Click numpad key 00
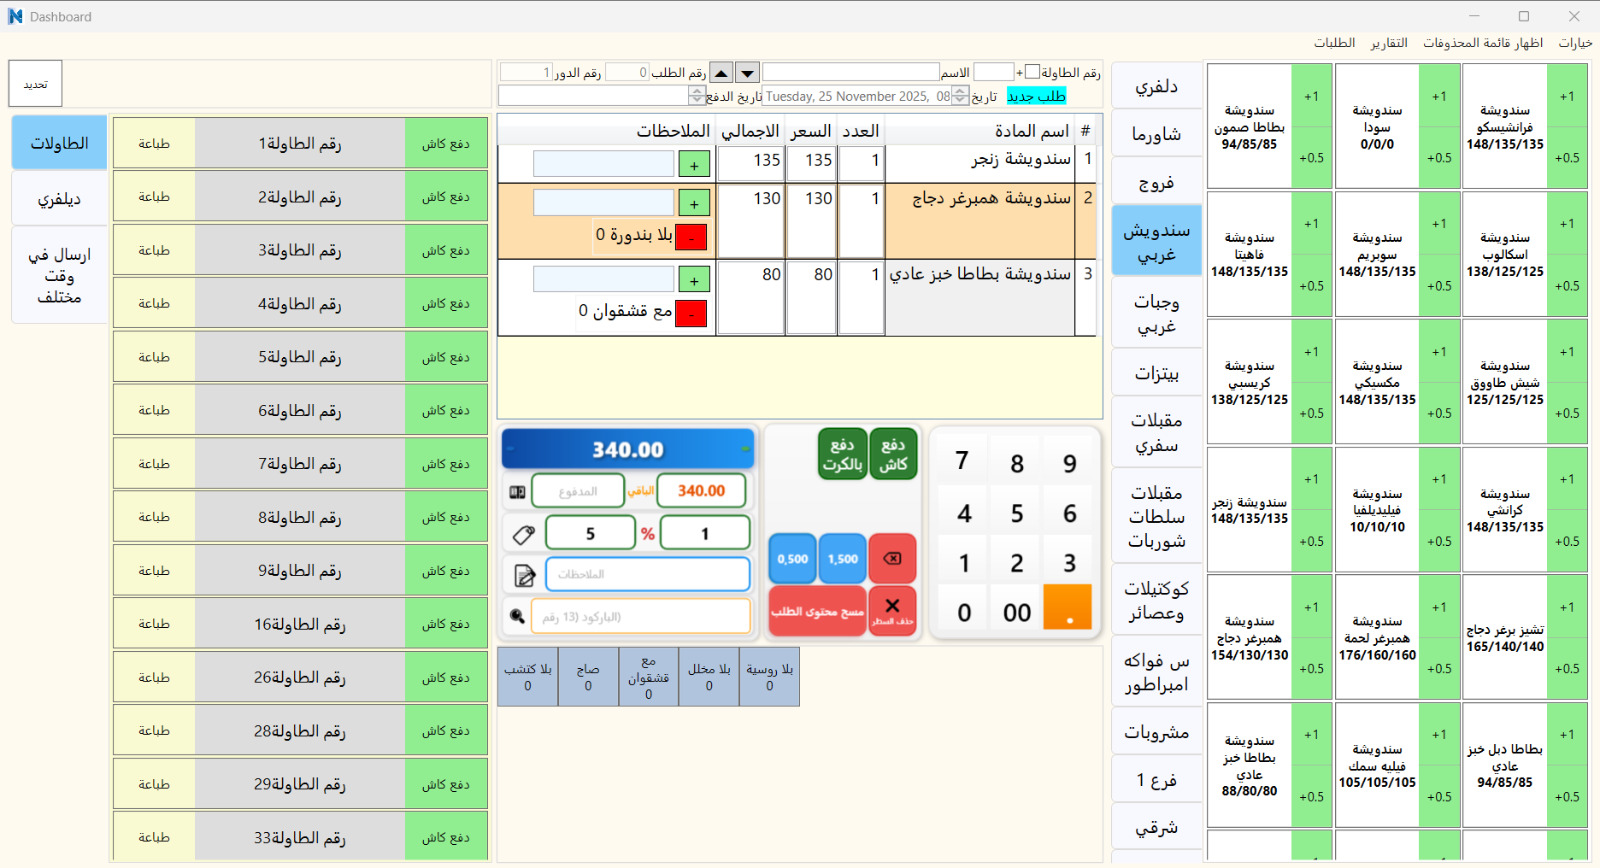 [1017, 612]
